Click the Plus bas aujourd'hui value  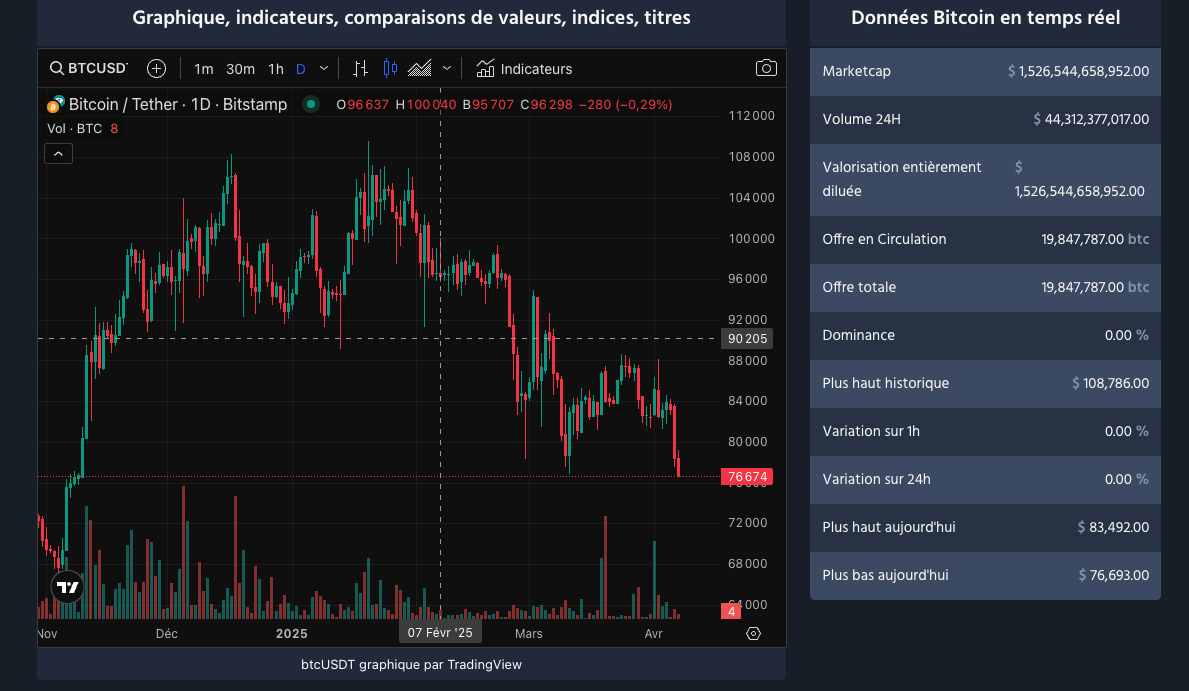(1113, 575)
